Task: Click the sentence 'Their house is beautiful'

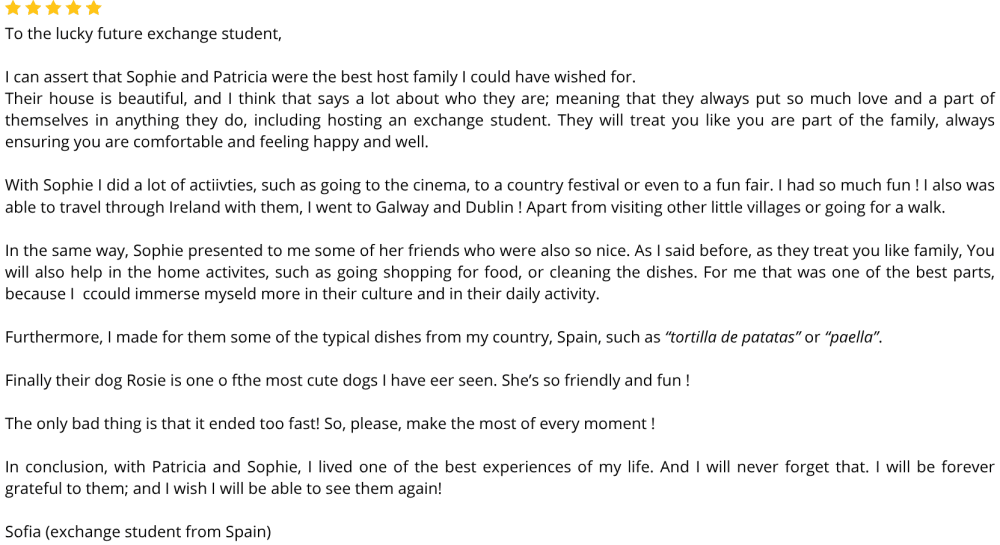Action: pos(95,99)
